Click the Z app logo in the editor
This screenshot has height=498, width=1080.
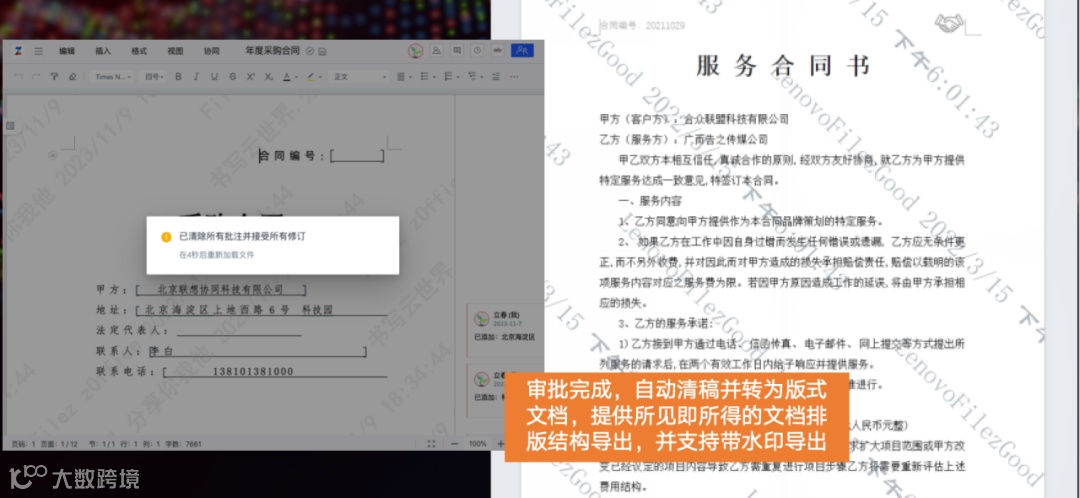coord(18,51)
